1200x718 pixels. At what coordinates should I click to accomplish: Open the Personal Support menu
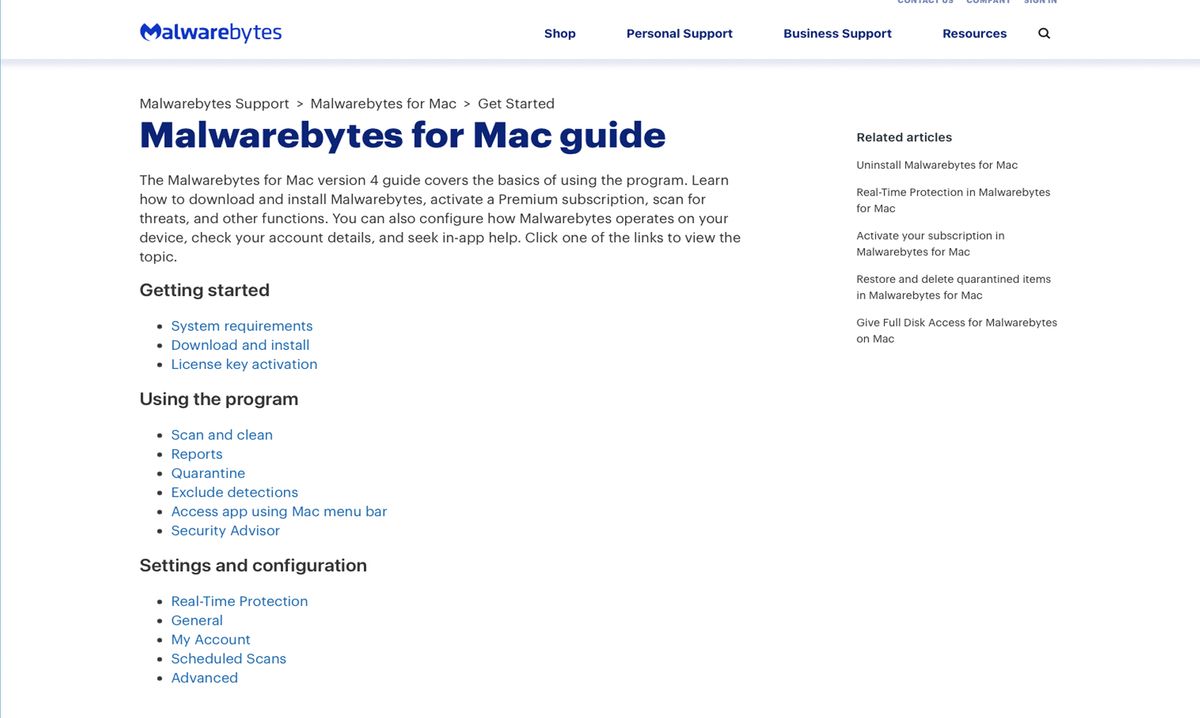679,33
